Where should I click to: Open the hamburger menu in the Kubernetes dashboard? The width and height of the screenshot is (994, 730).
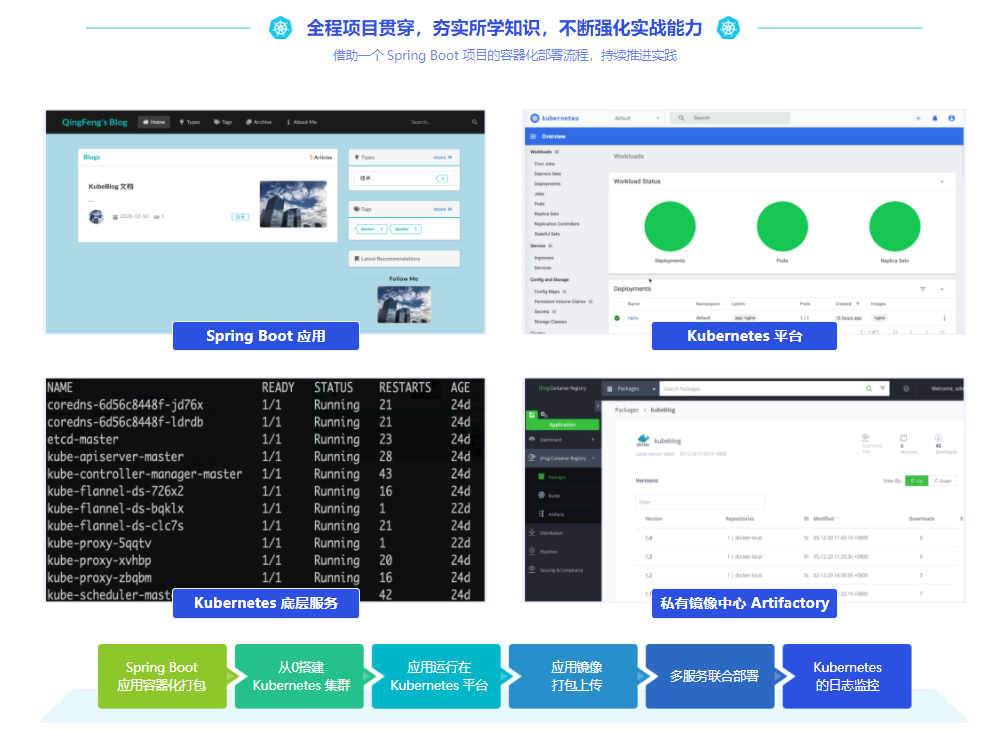point(534,137)
